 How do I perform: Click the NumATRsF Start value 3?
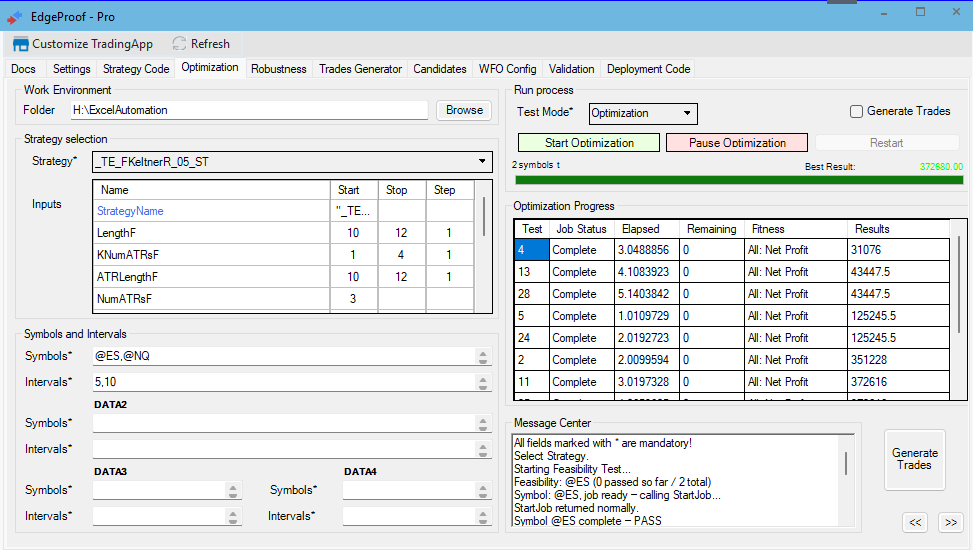pos(353,299)
